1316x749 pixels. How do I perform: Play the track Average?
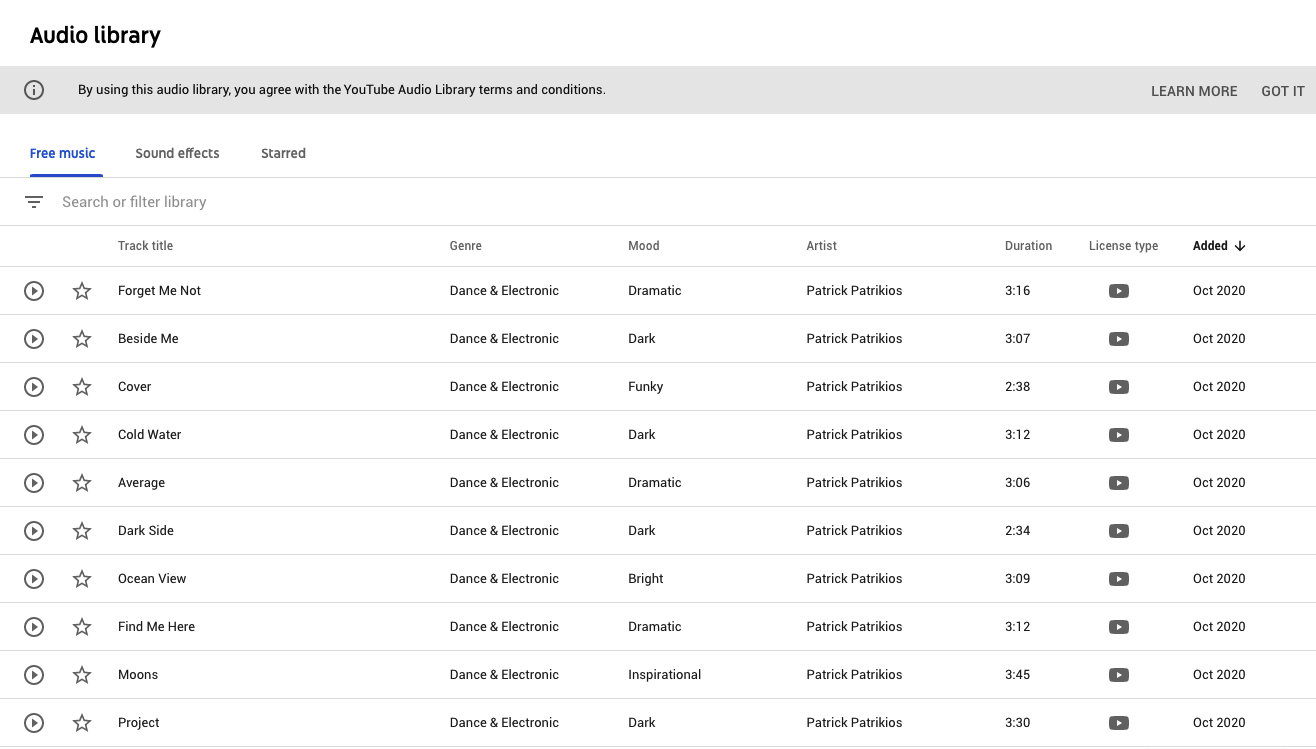pos(34,483)
